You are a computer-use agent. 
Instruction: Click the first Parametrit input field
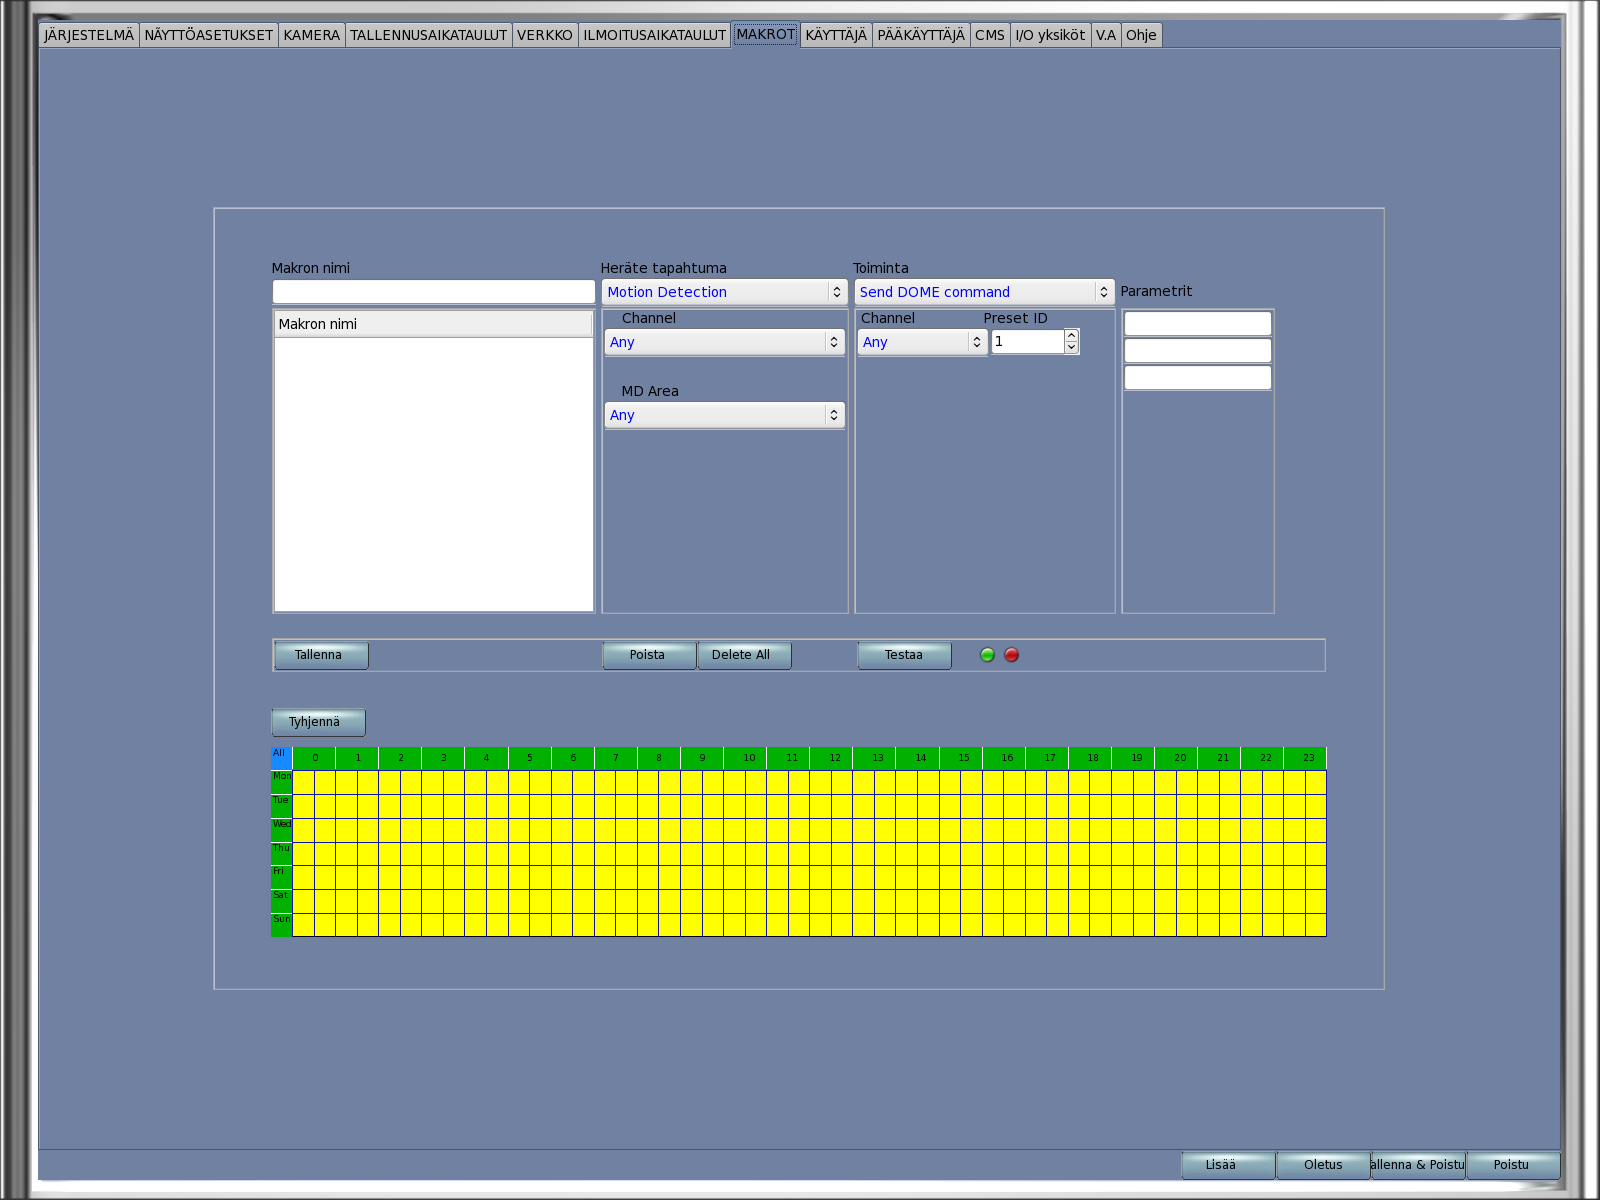1198,324
